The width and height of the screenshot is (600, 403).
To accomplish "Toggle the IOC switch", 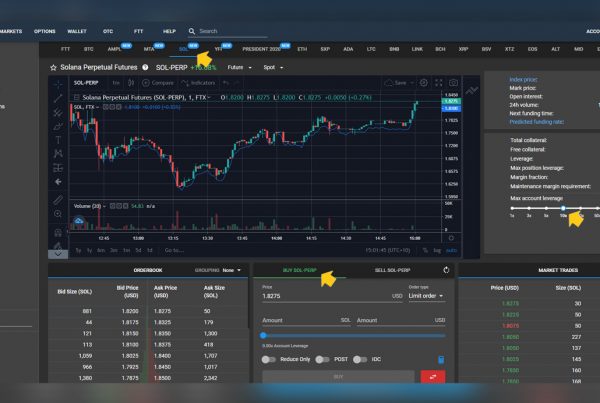I will click(360, 359).
